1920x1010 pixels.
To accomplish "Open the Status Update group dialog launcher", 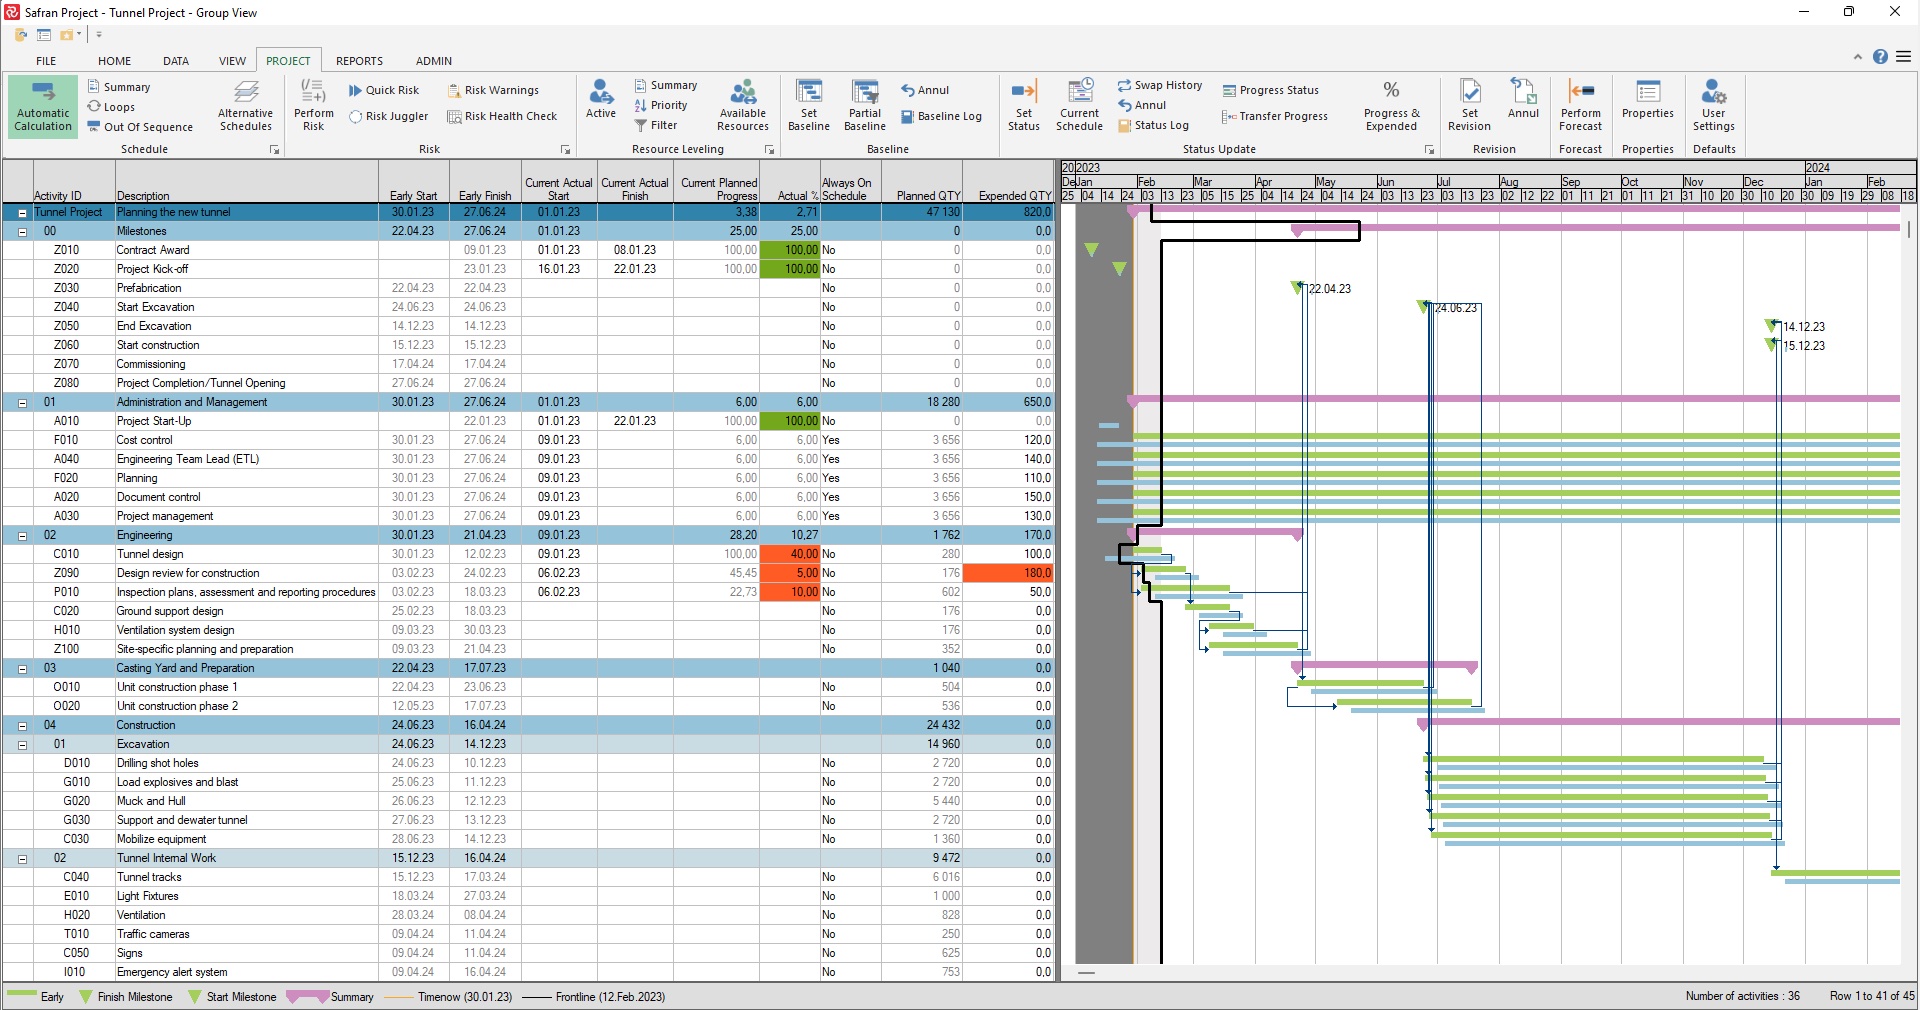I will [1429, 150].
